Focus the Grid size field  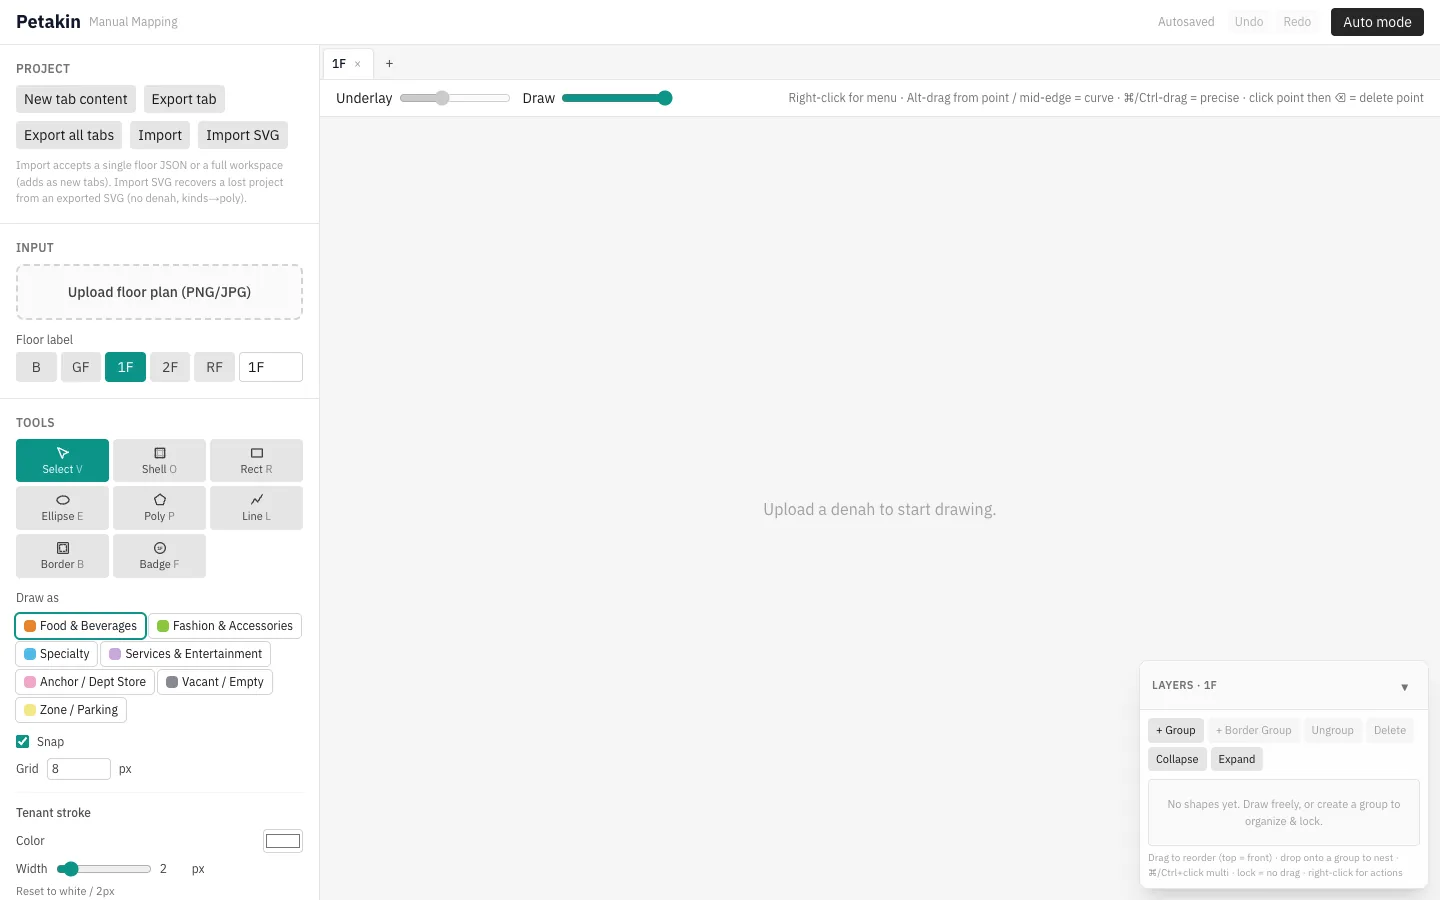[x=79, y=769]
